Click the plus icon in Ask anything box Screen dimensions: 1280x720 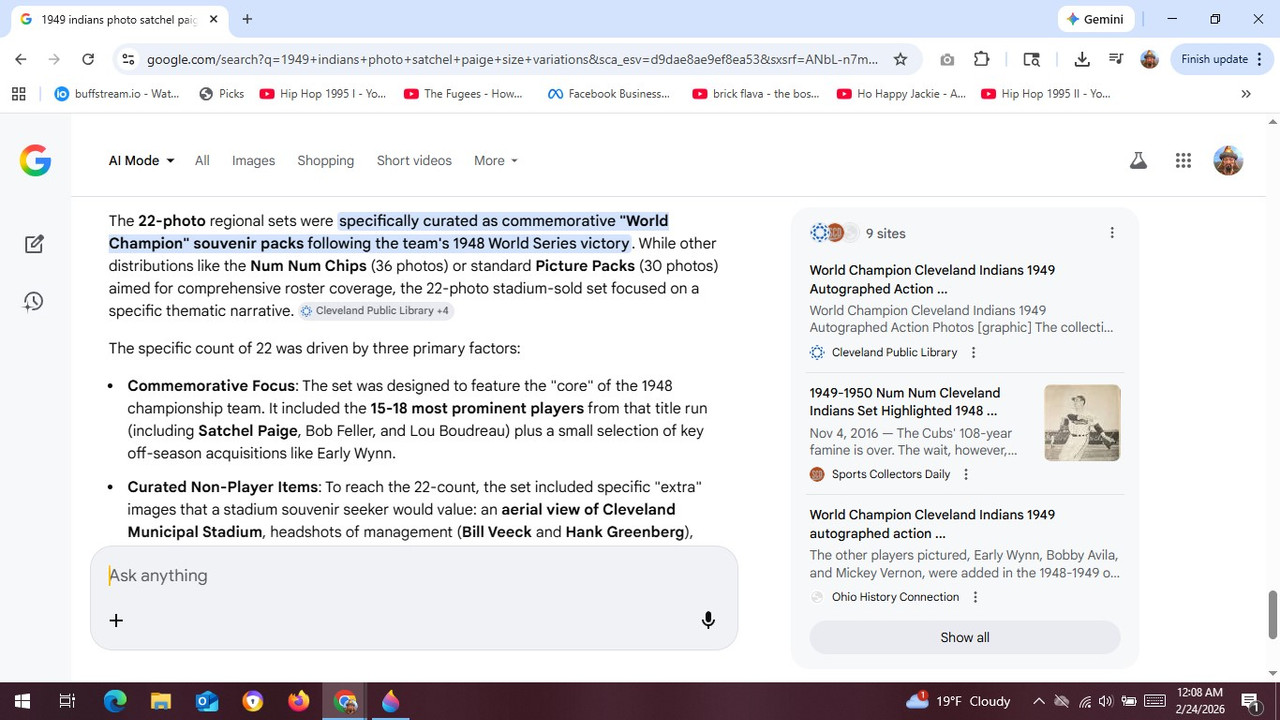coord(116,620)
